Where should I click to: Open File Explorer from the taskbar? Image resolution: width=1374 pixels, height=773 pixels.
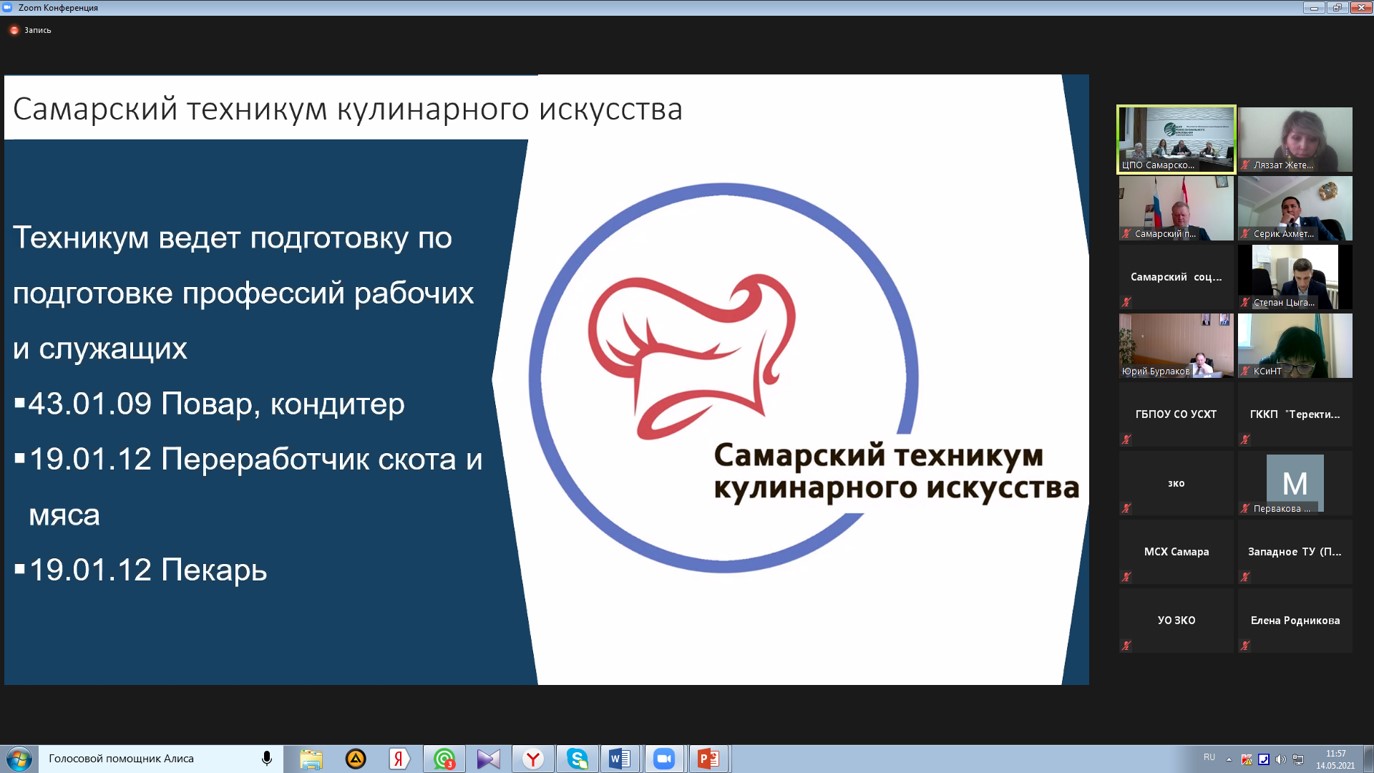311,759
